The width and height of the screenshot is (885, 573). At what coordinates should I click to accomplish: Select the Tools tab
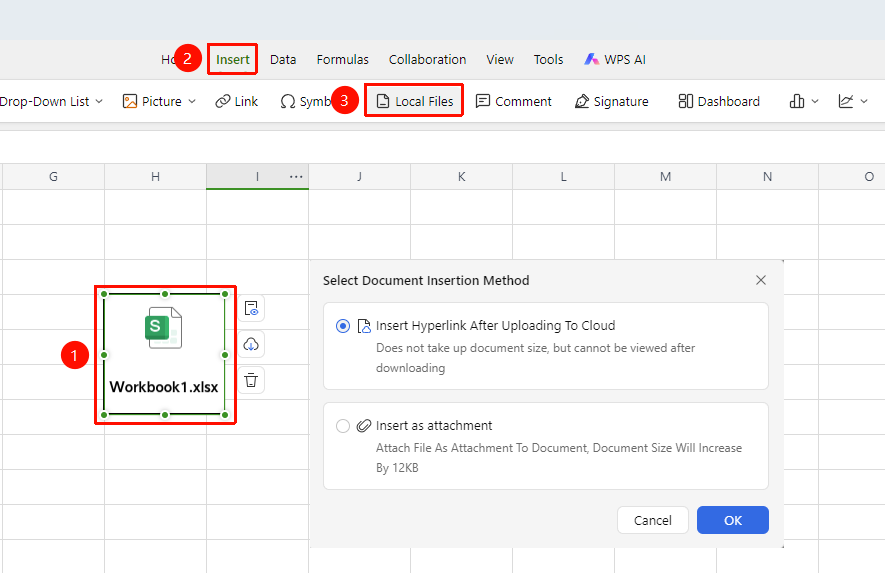[549, 59]
